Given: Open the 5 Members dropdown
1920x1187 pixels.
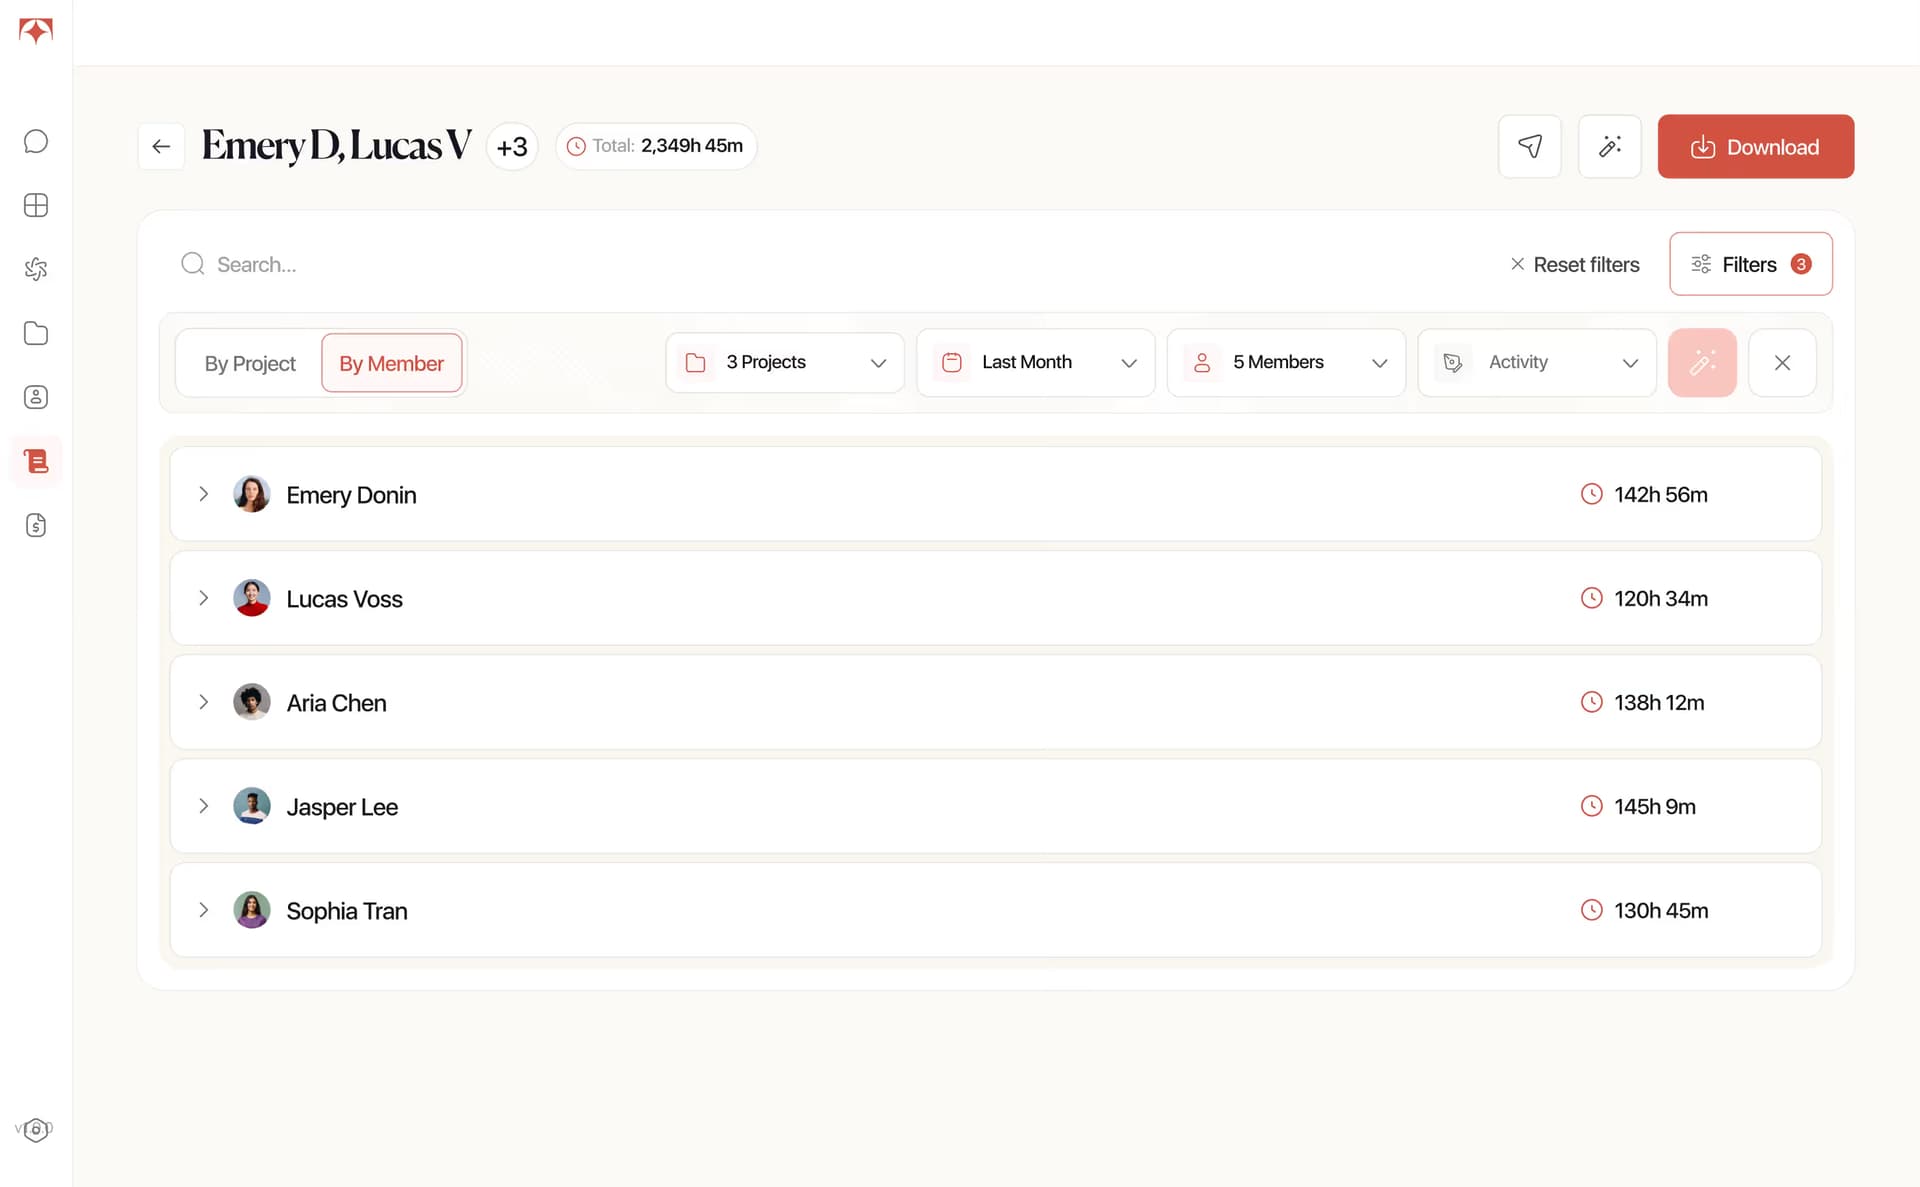Looking at the screenshot, I should point(1286,362).
